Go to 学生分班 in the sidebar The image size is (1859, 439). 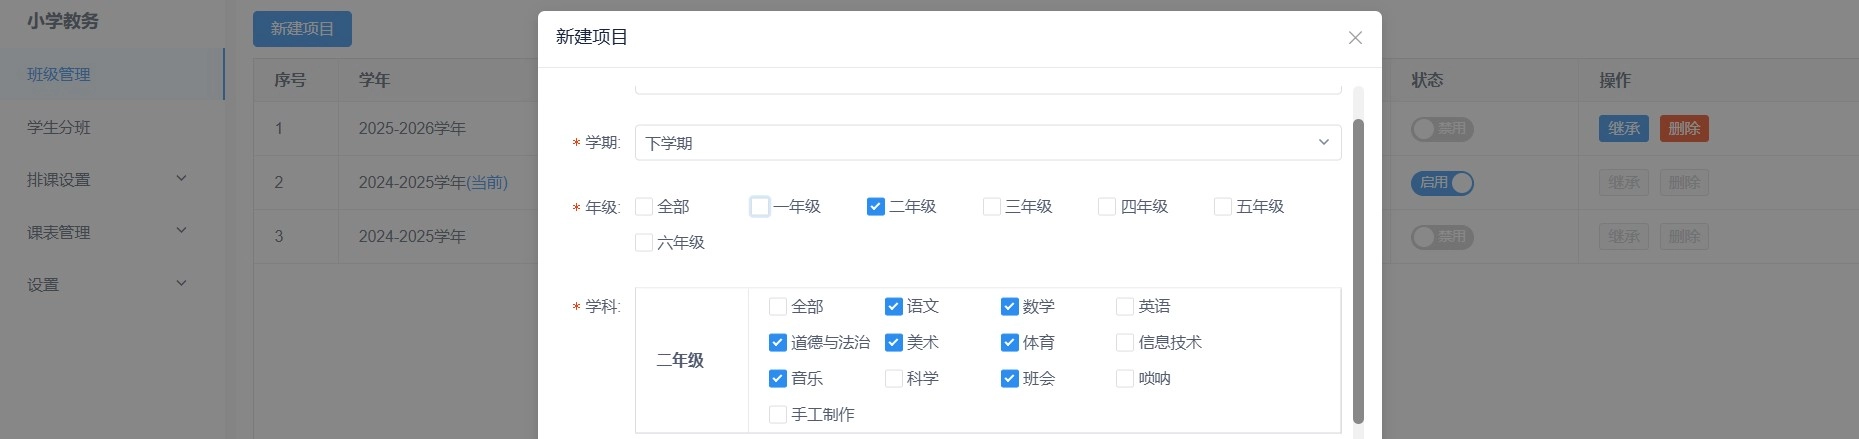click(x=59, y=128)
